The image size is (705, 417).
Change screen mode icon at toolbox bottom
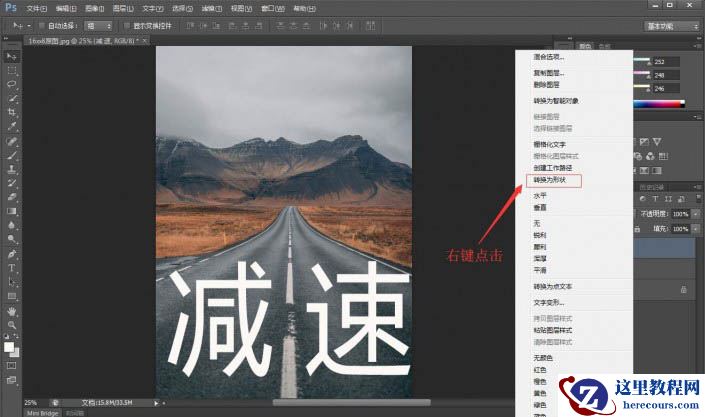[x=12, y=380]
